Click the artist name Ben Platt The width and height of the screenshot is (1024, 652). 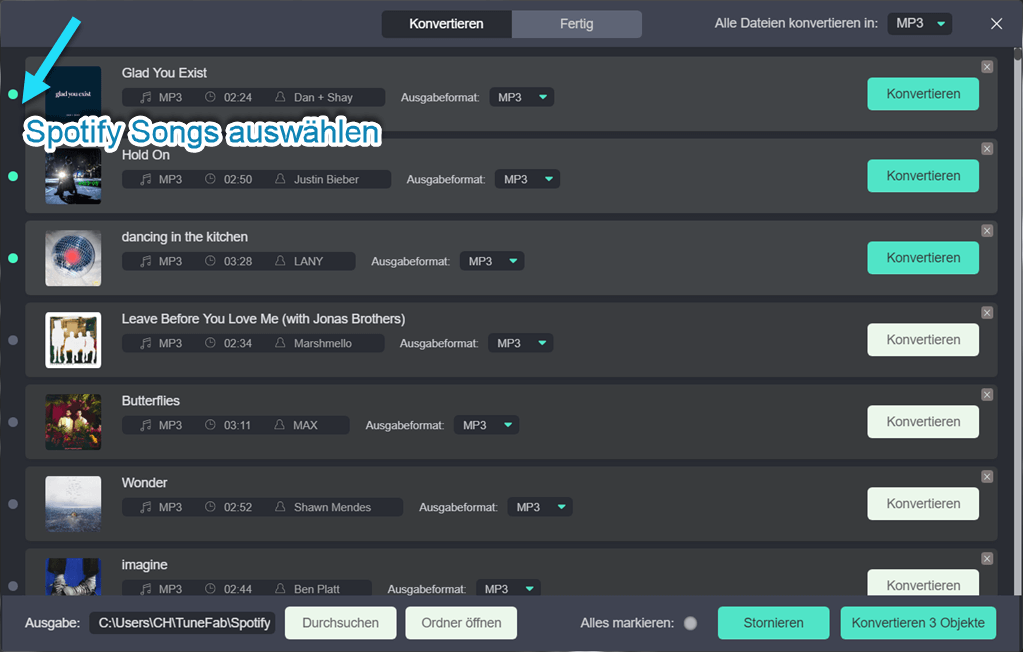click(317, 589)
